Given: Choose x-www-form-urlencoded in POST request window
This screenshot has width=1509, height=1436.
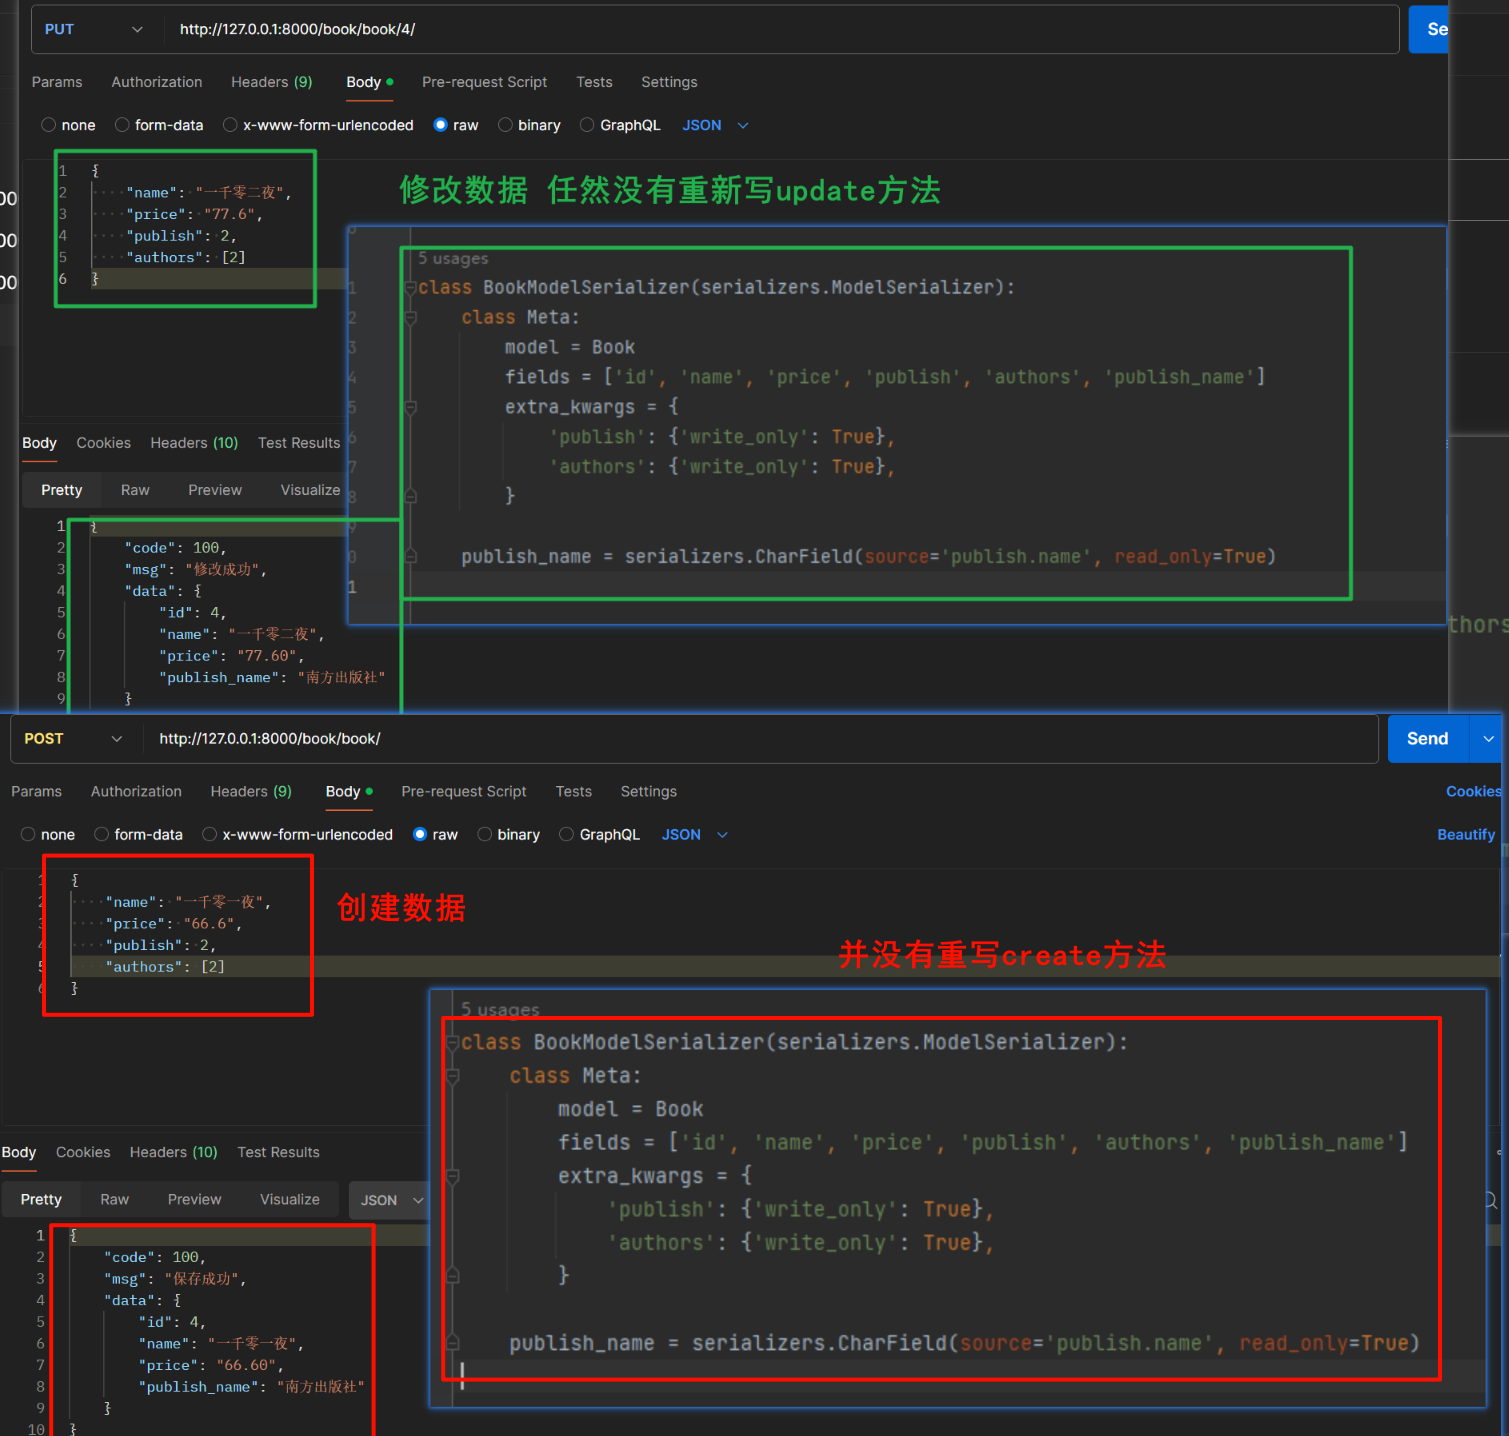Looking at the screenshot, I should pos(298,835).
